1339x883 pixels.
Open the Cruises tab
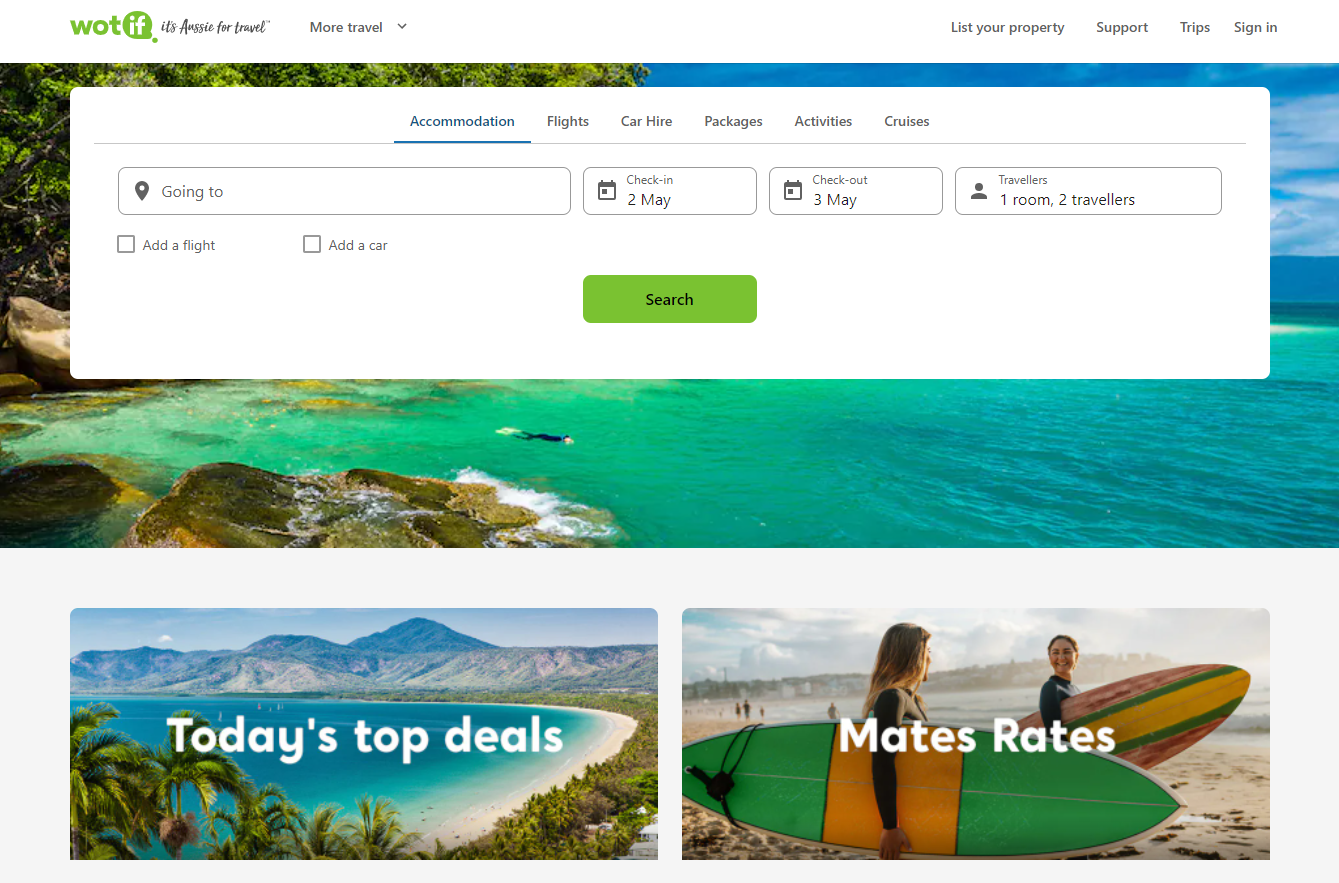(x=907, y=121)
